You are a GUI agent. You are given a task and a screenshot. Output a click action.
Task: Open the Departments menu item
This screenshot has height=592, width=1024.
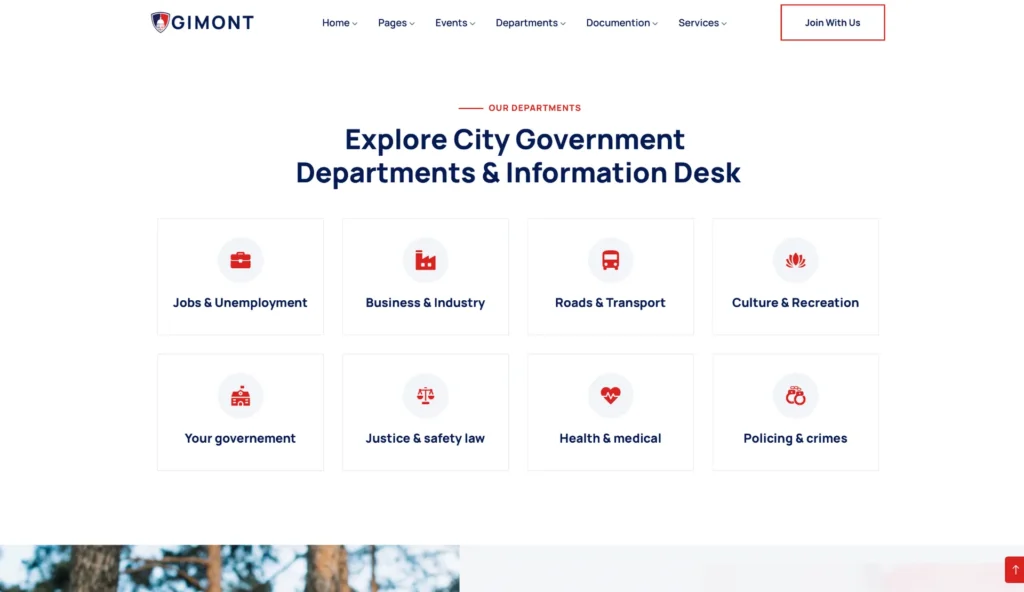pos(530,23)
